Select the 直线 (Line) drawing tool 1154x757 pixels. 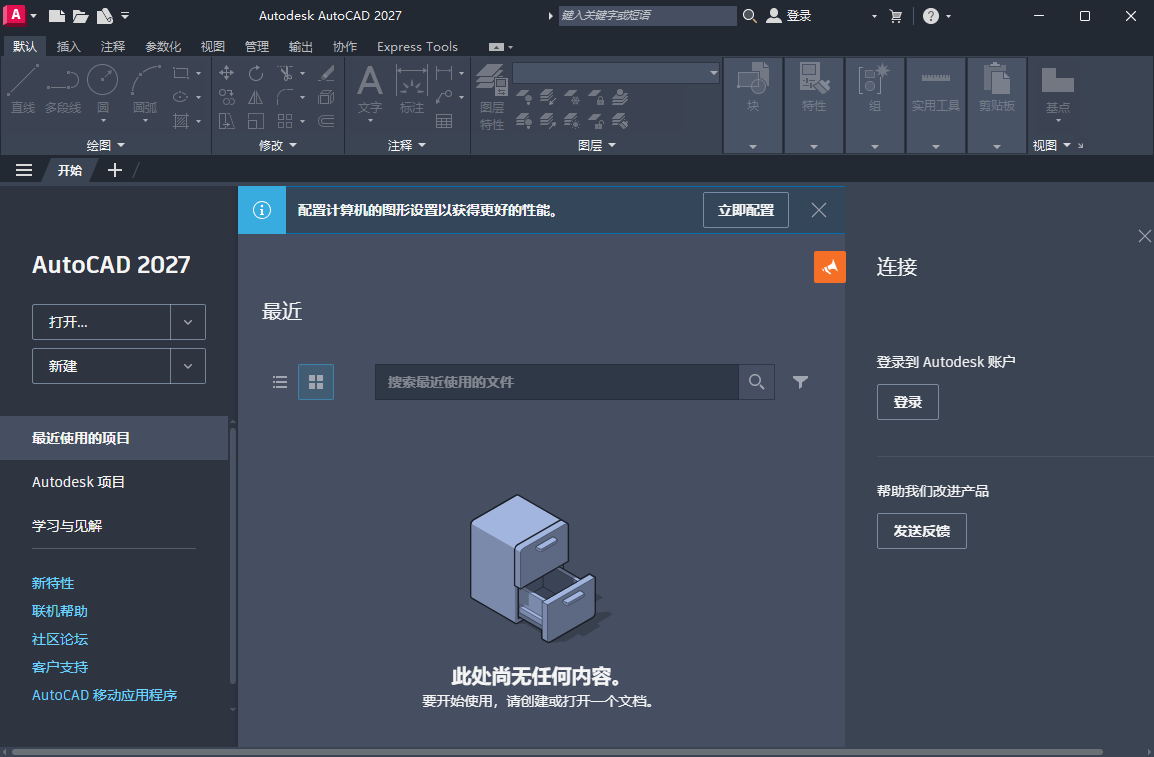[x=22, y=90]
